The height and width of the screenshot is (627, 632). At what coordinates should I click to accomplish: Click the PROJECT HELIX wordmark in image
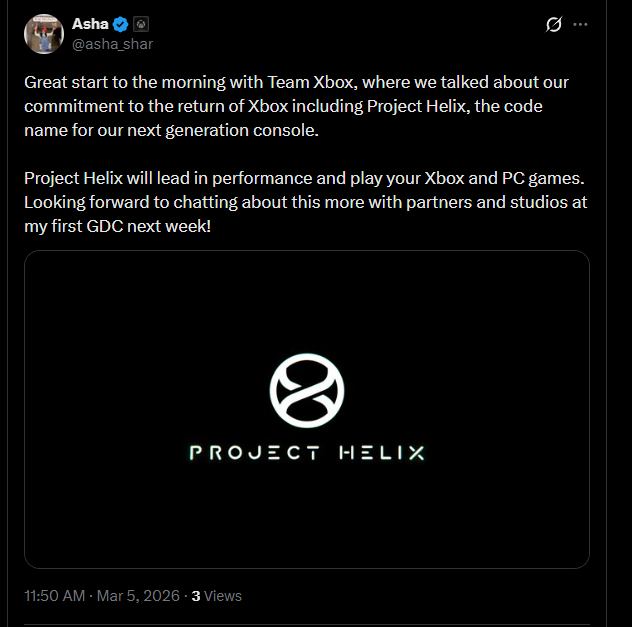306,453
